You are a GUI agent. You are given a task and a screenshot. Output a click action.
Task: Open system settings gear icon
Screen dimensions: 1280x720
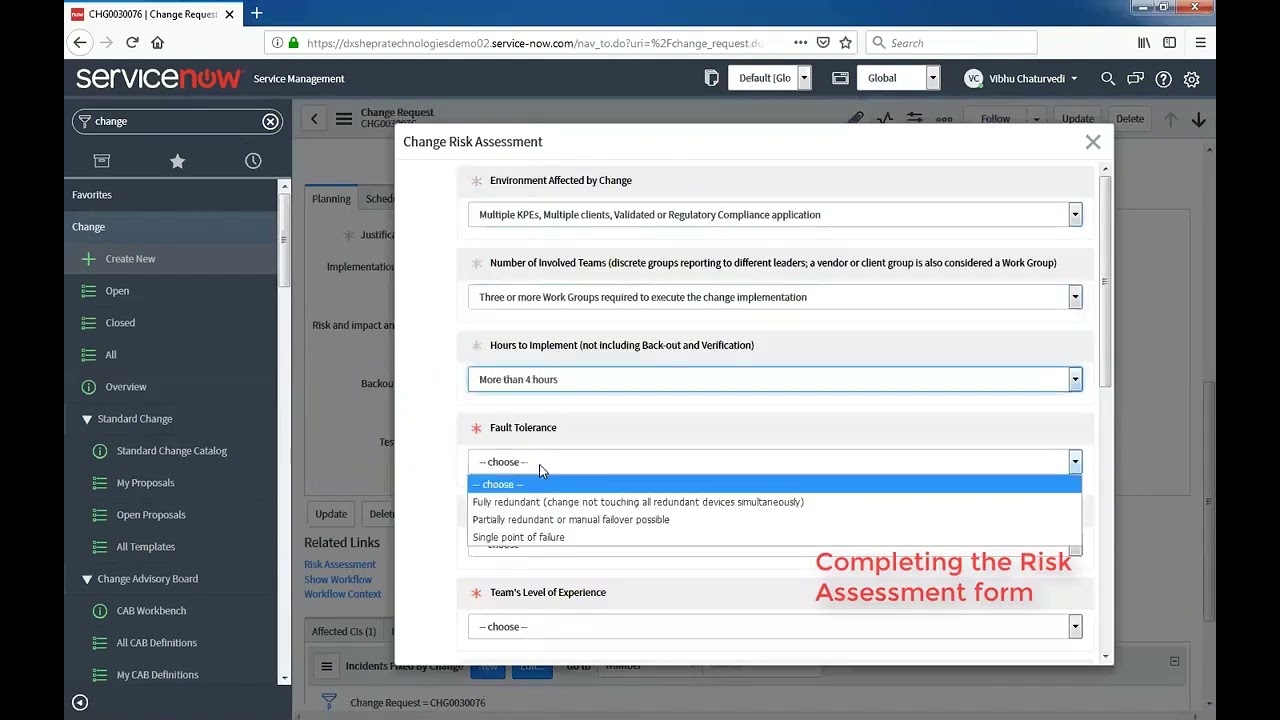1192,79
